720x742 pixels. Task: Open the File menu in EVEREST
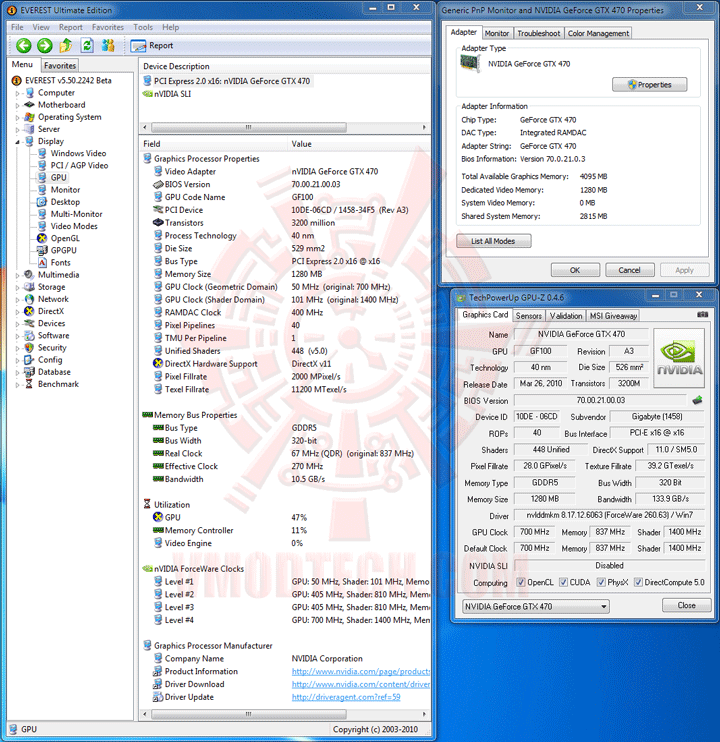pos(17,27)
